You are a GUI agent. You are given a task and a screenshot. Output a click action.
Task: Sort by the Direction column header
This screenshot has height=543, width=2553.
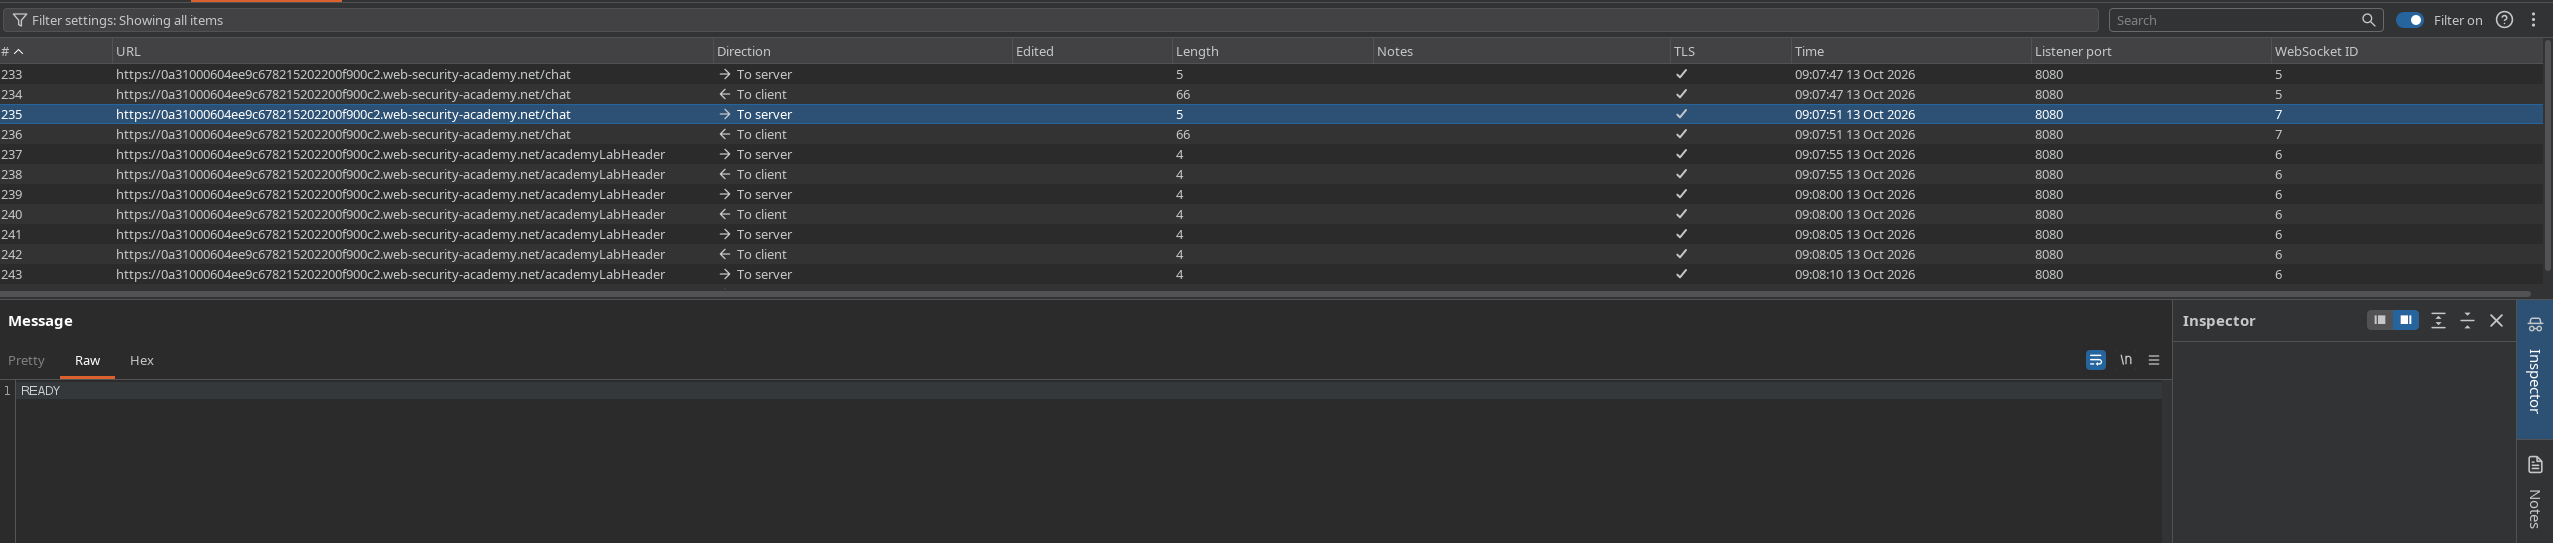point(862,51)
